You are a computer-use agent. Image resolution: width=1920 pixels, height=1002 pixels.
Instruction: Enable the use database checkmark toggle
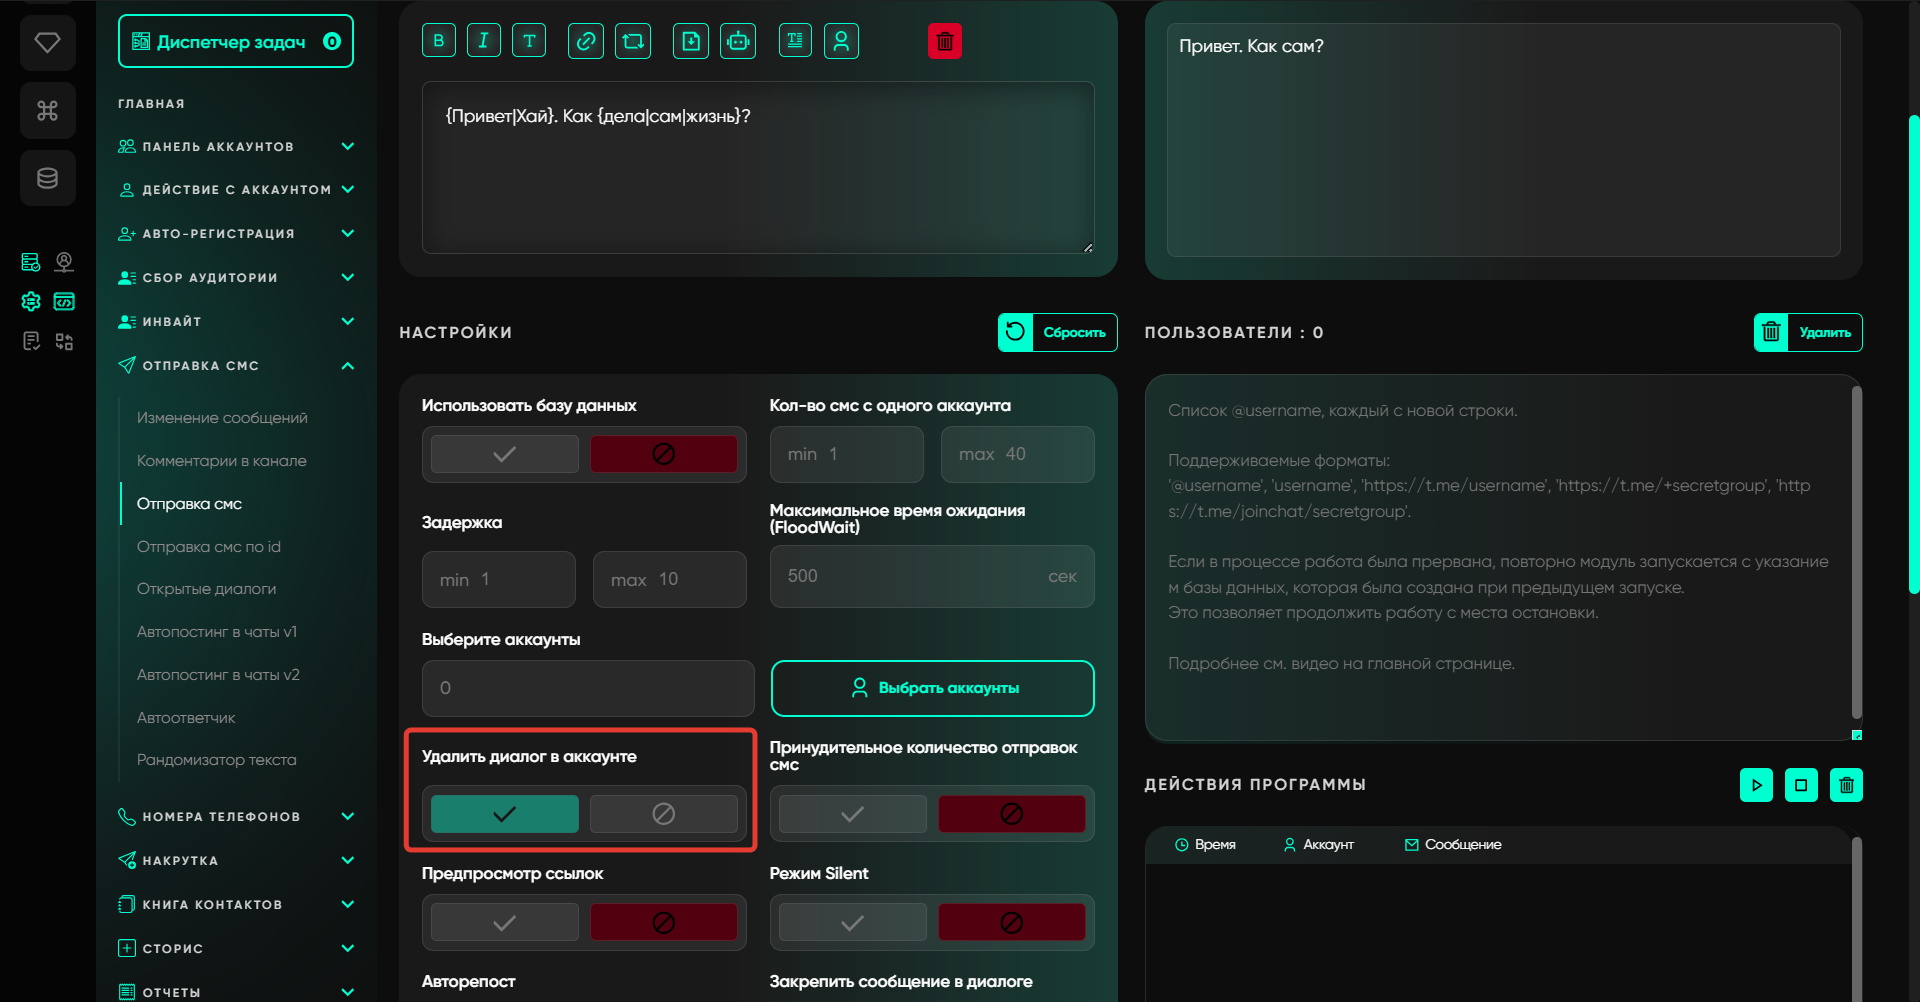point(505,454)
